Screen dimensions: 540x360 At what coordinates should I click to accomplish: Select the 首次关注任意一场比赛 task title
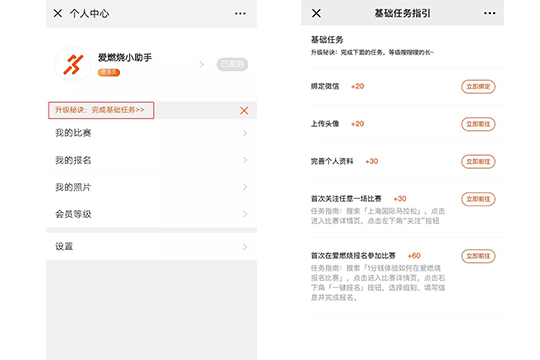(346, 199)
